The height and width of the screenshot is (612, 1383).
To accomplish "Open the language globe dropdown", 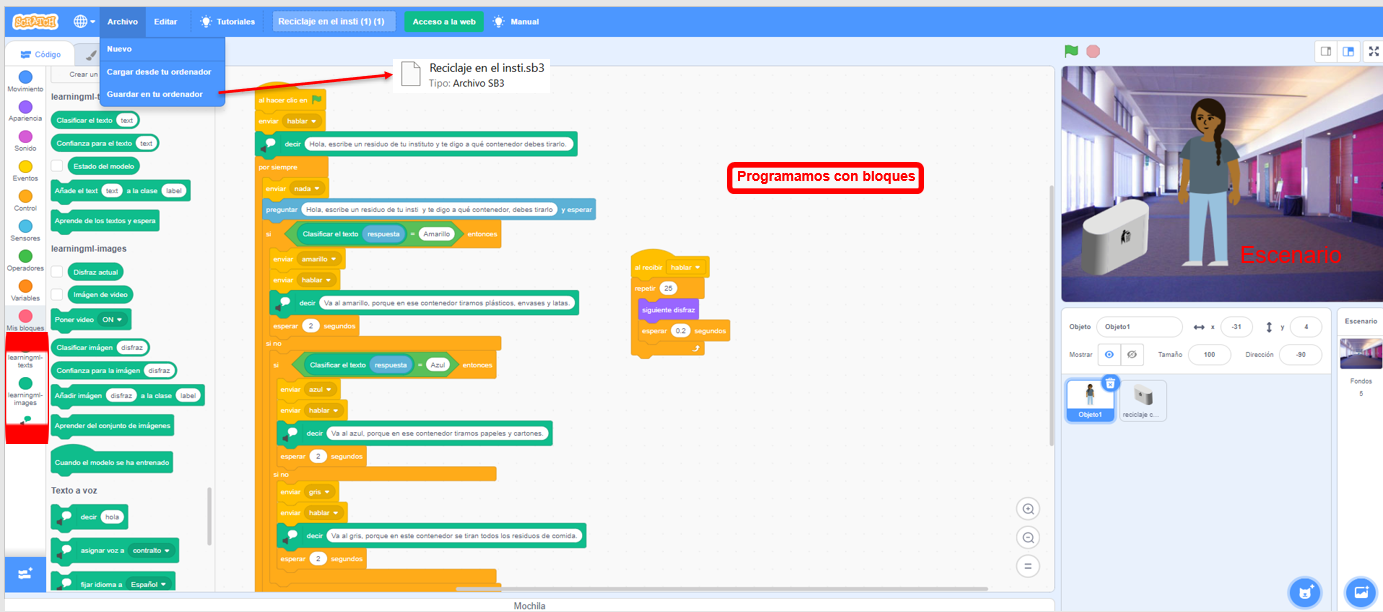I will (84, 21).
